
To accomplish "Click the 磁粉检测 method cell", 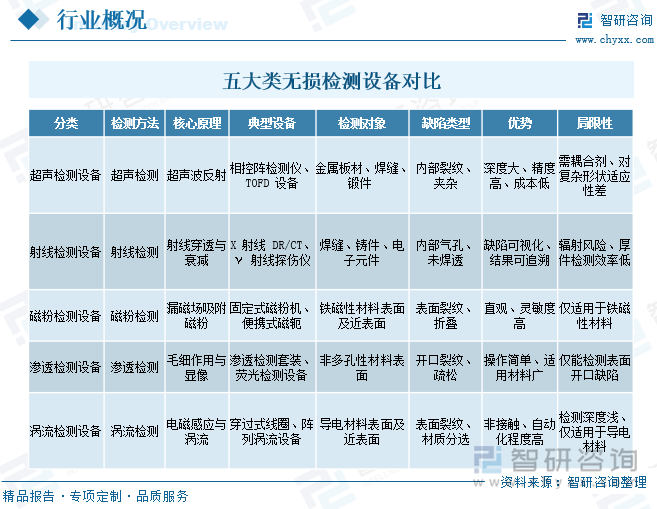I will (x=135, y=315).
